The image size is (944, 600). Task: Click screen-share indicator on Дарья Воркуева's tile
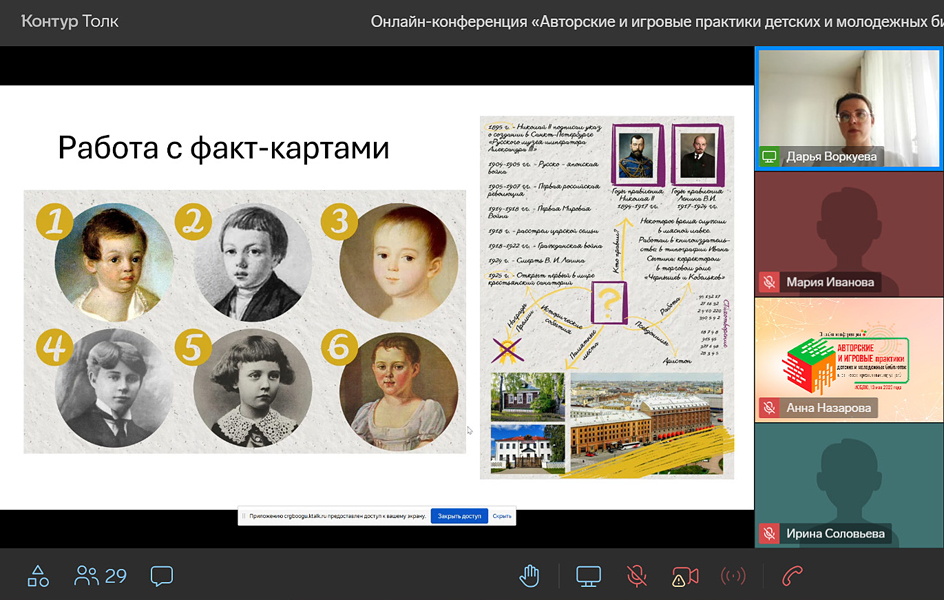(770, 156)
